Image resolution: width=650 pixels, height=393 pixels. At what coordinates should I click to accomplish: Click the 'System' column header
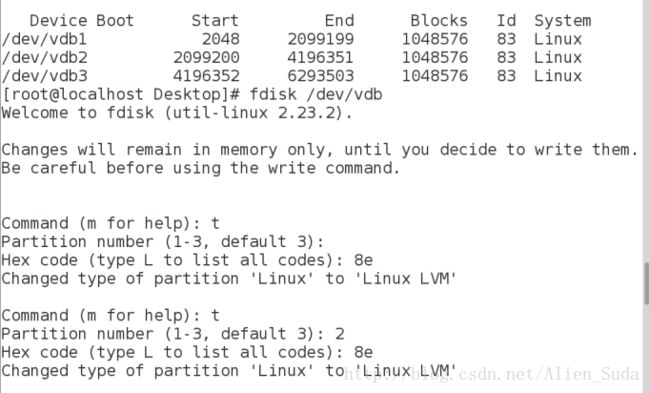click(x=563, y=21)
